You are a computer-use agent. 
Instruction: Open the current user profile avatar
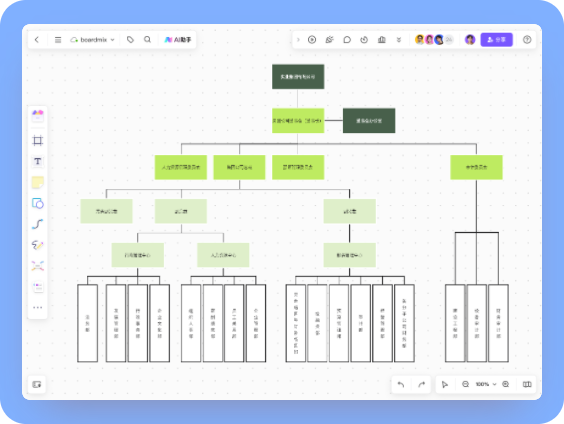(470, 40)
